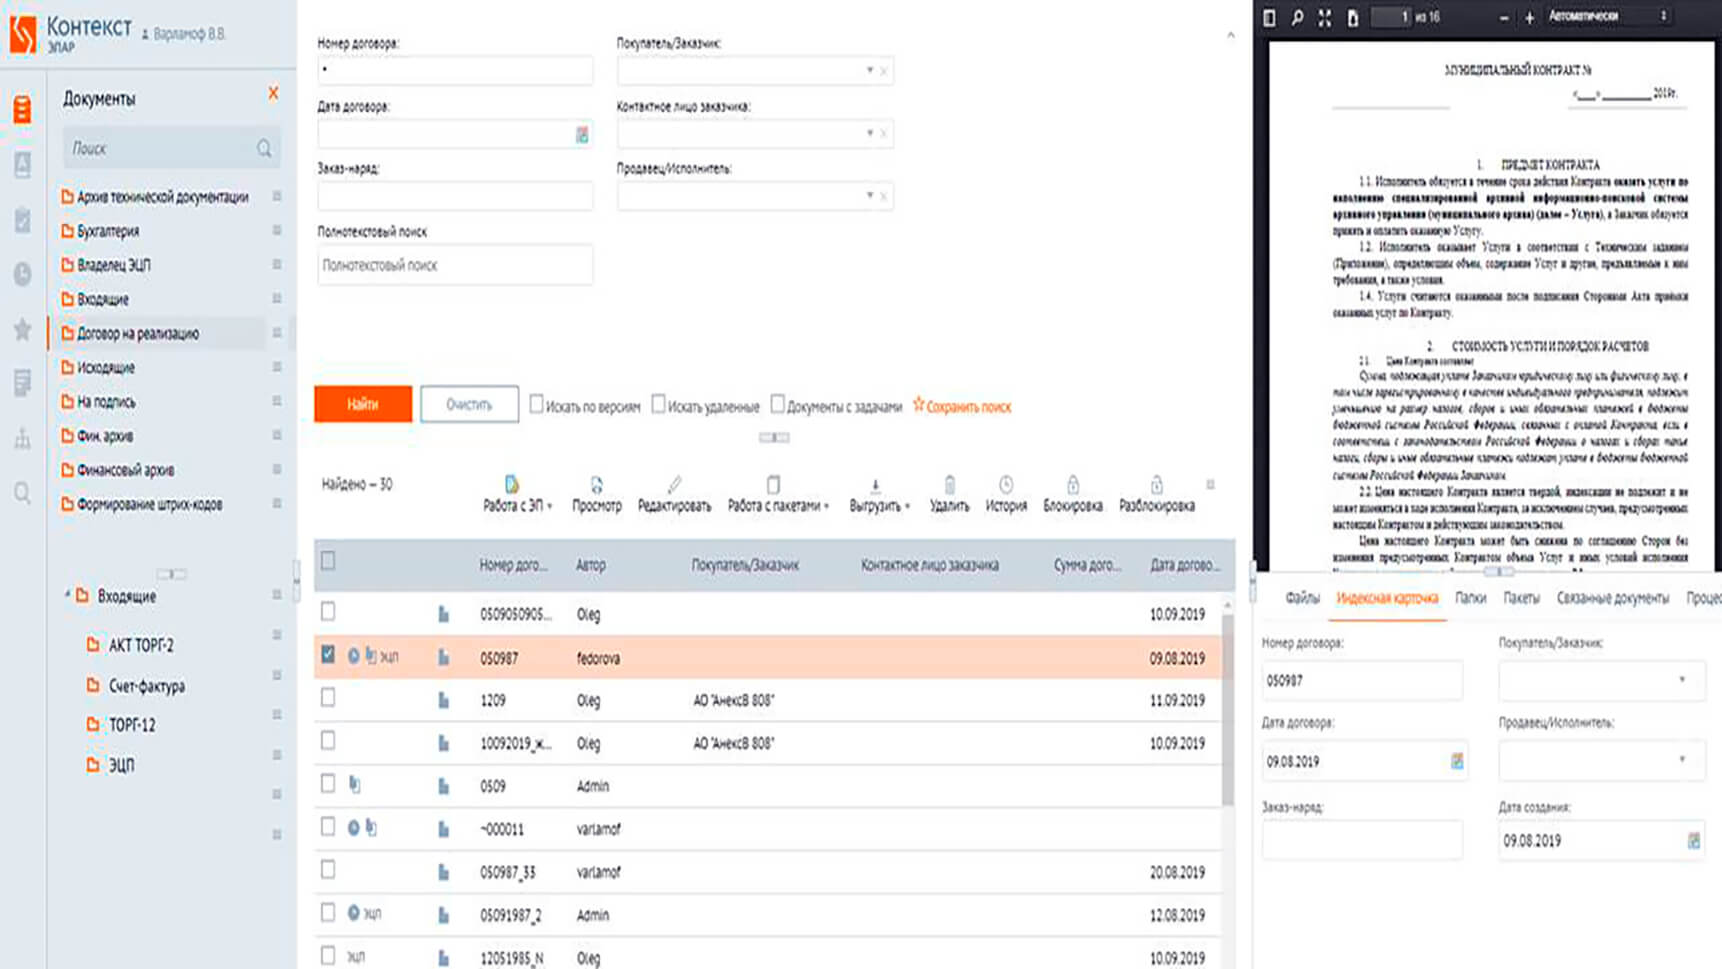
Task: Click the Очистить button
Action: (469, 404)
